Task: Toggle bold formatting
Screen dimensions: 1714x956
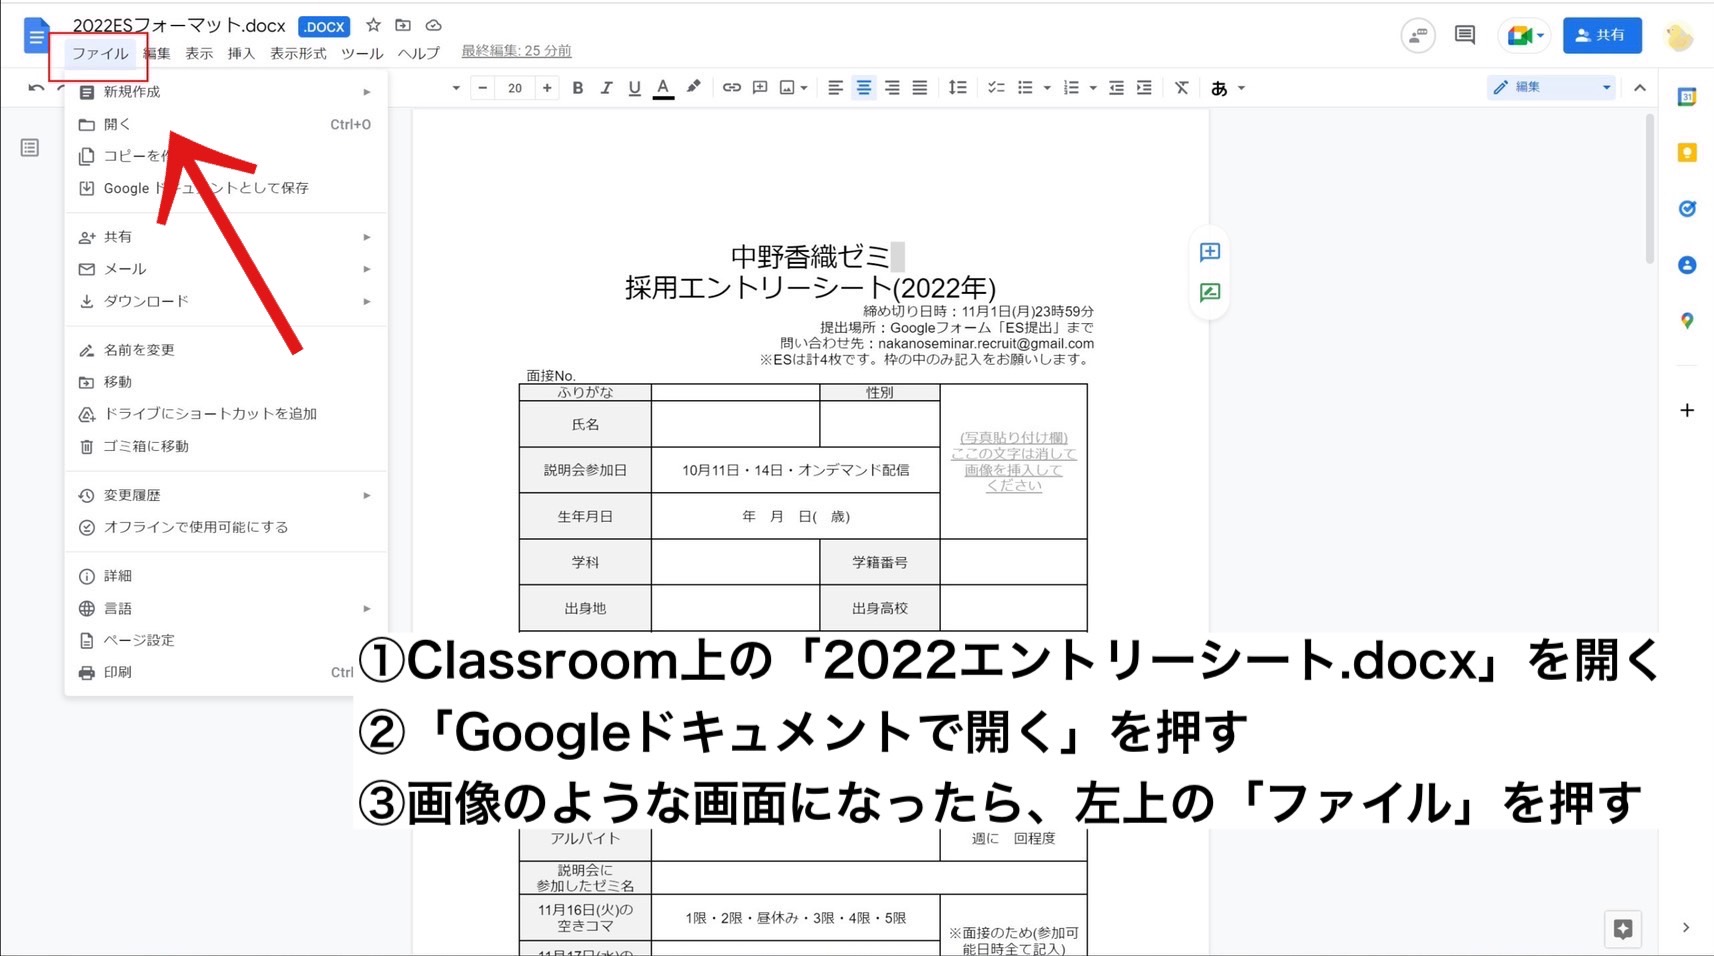Action: 577,88
